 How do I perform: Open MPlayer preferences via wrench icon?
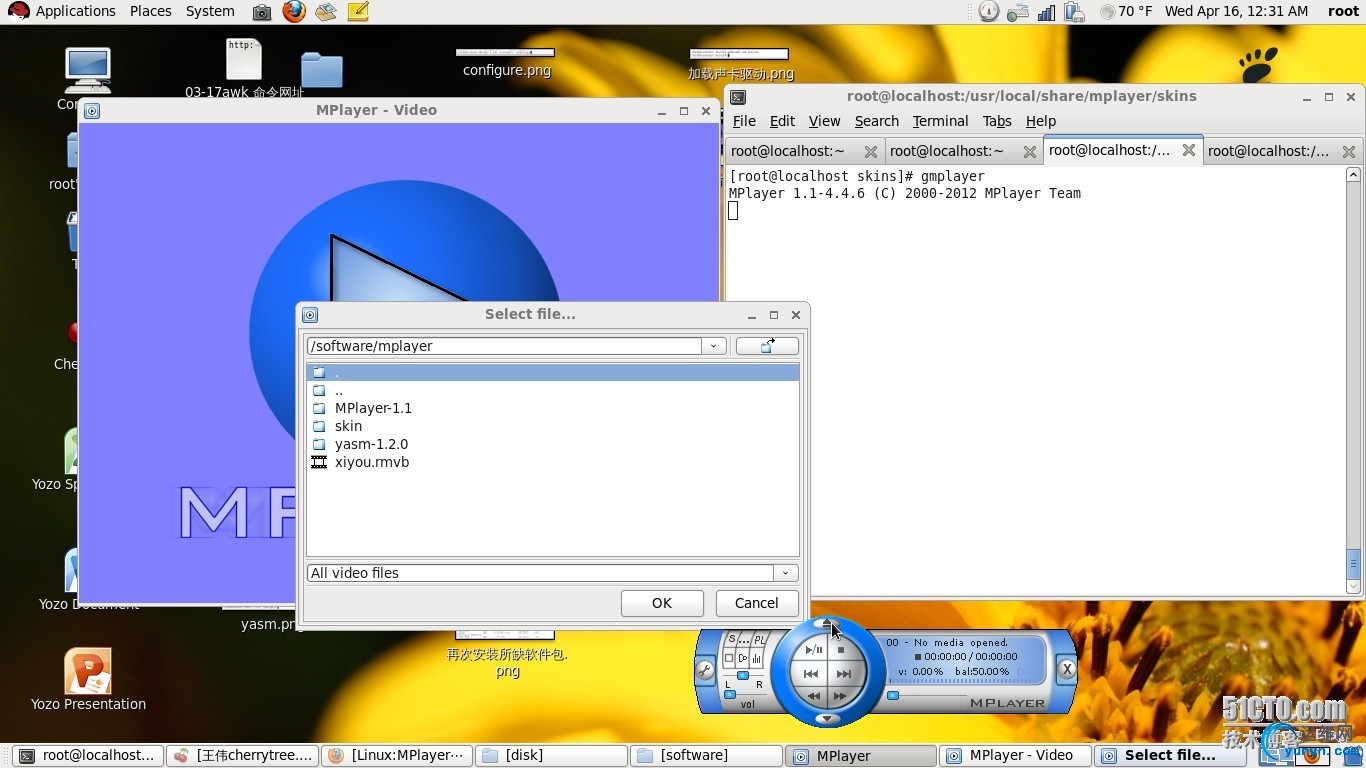[x=705, y=671]
